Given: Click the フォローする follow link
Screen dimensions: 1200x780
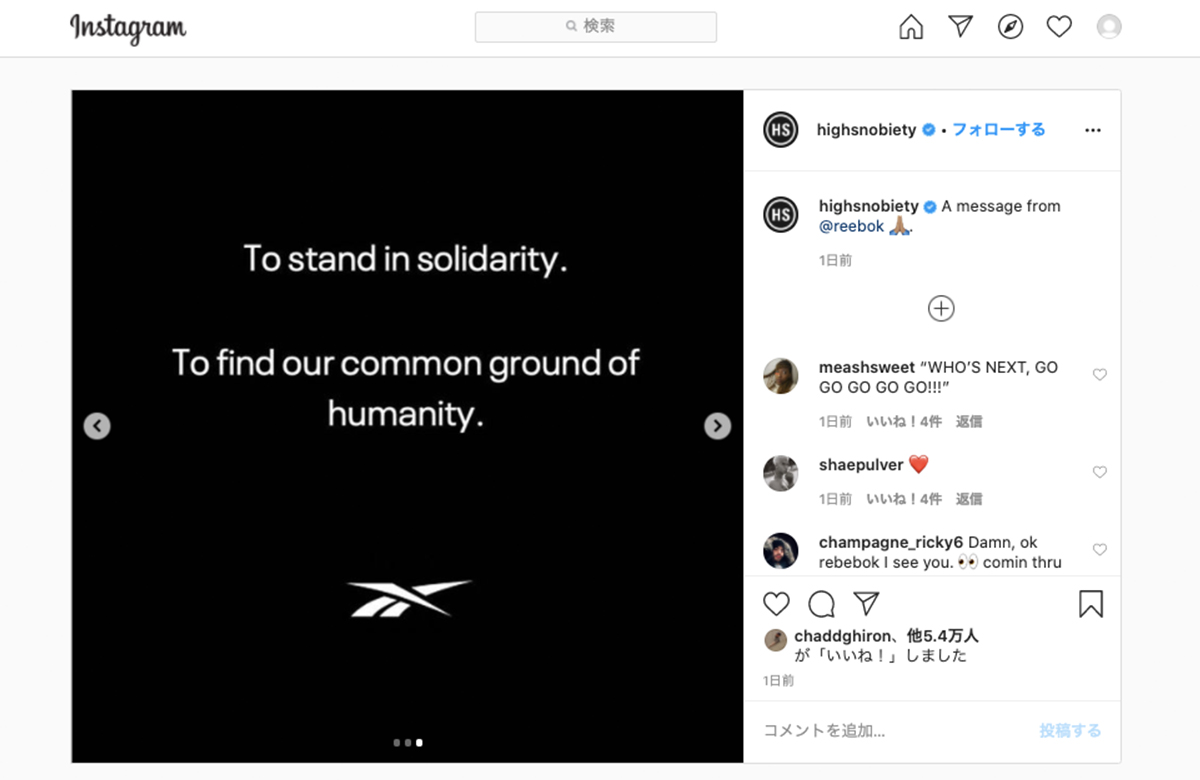Looking at the screenshot, I should point(998,130).
